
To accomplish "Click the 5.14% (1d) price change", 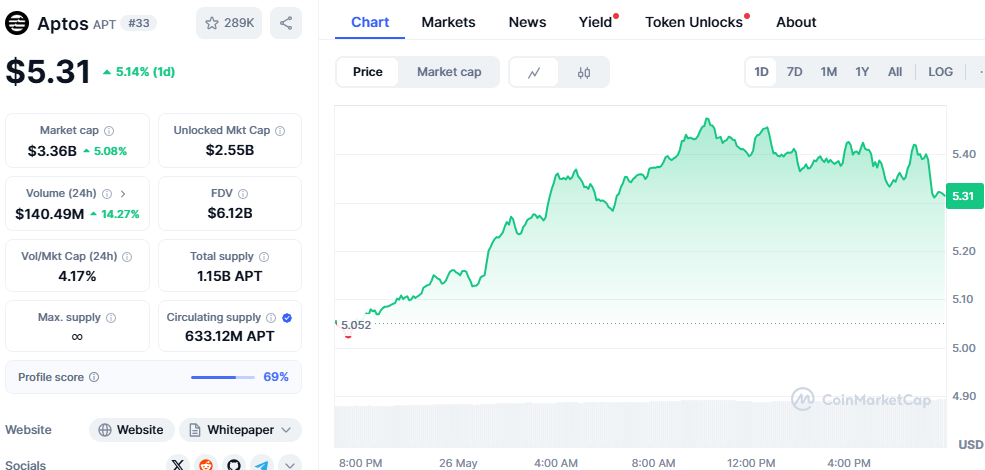I will click(x=138, y=72).
